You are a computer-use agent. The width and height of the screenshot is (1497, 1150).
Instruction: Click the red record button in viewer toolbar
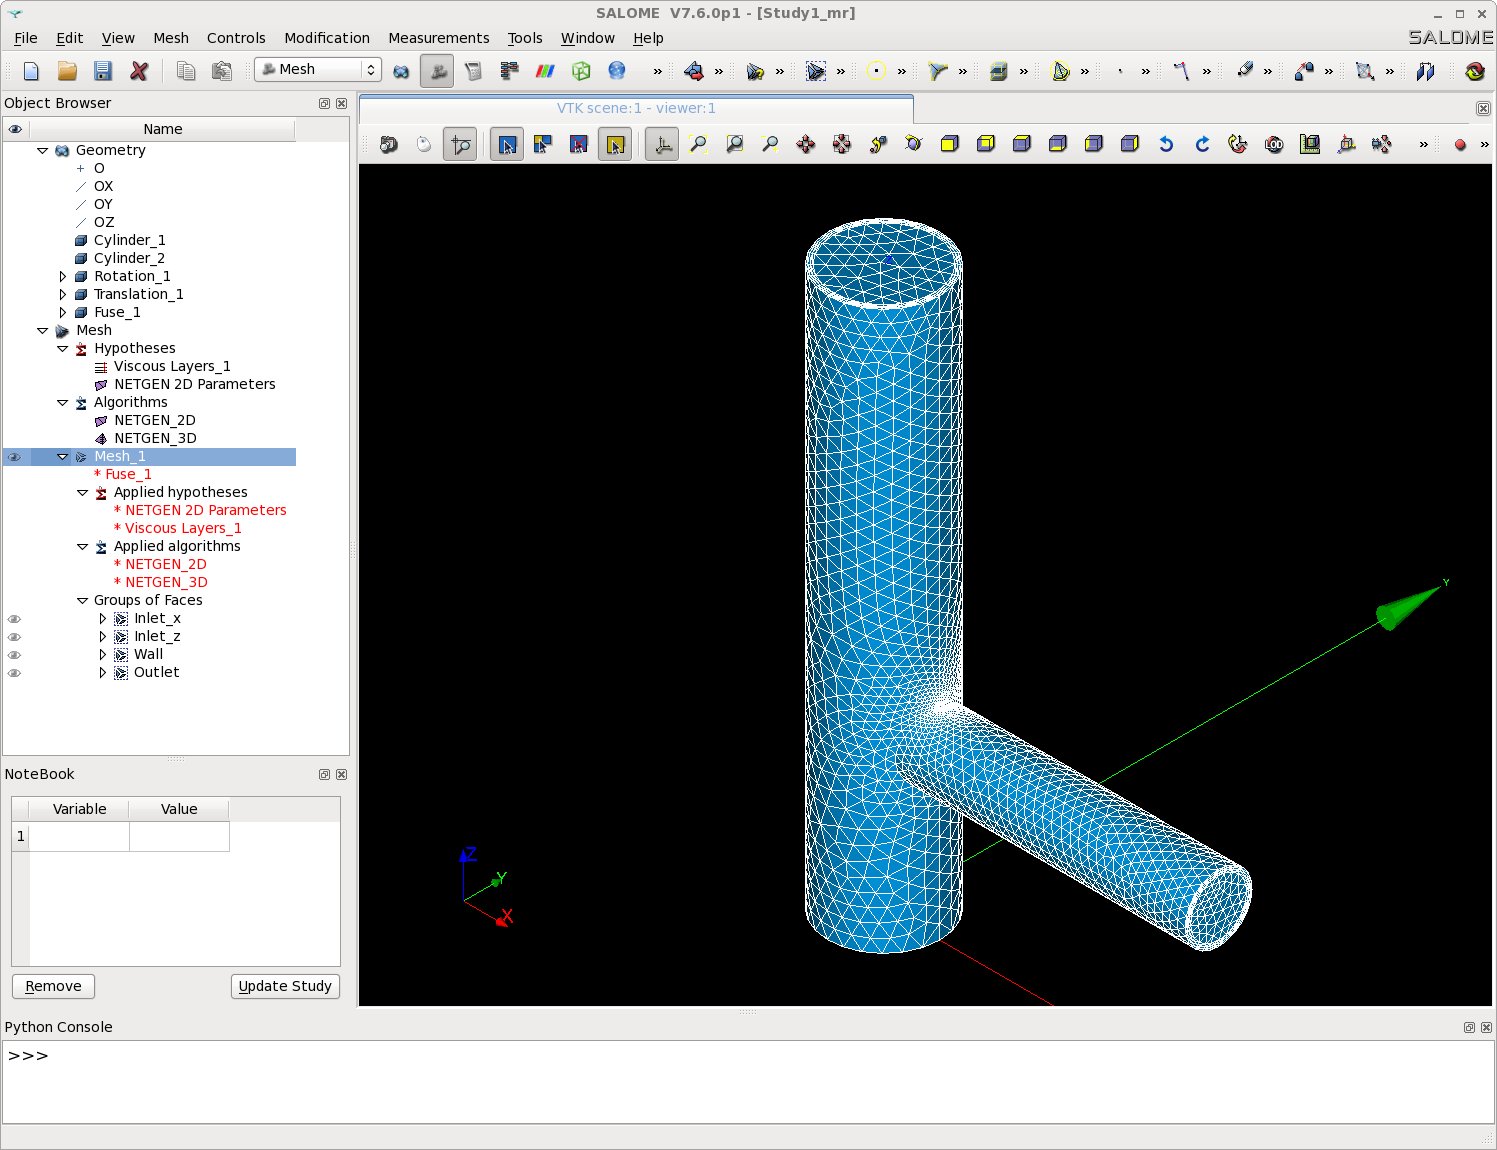click(1460, 145)
